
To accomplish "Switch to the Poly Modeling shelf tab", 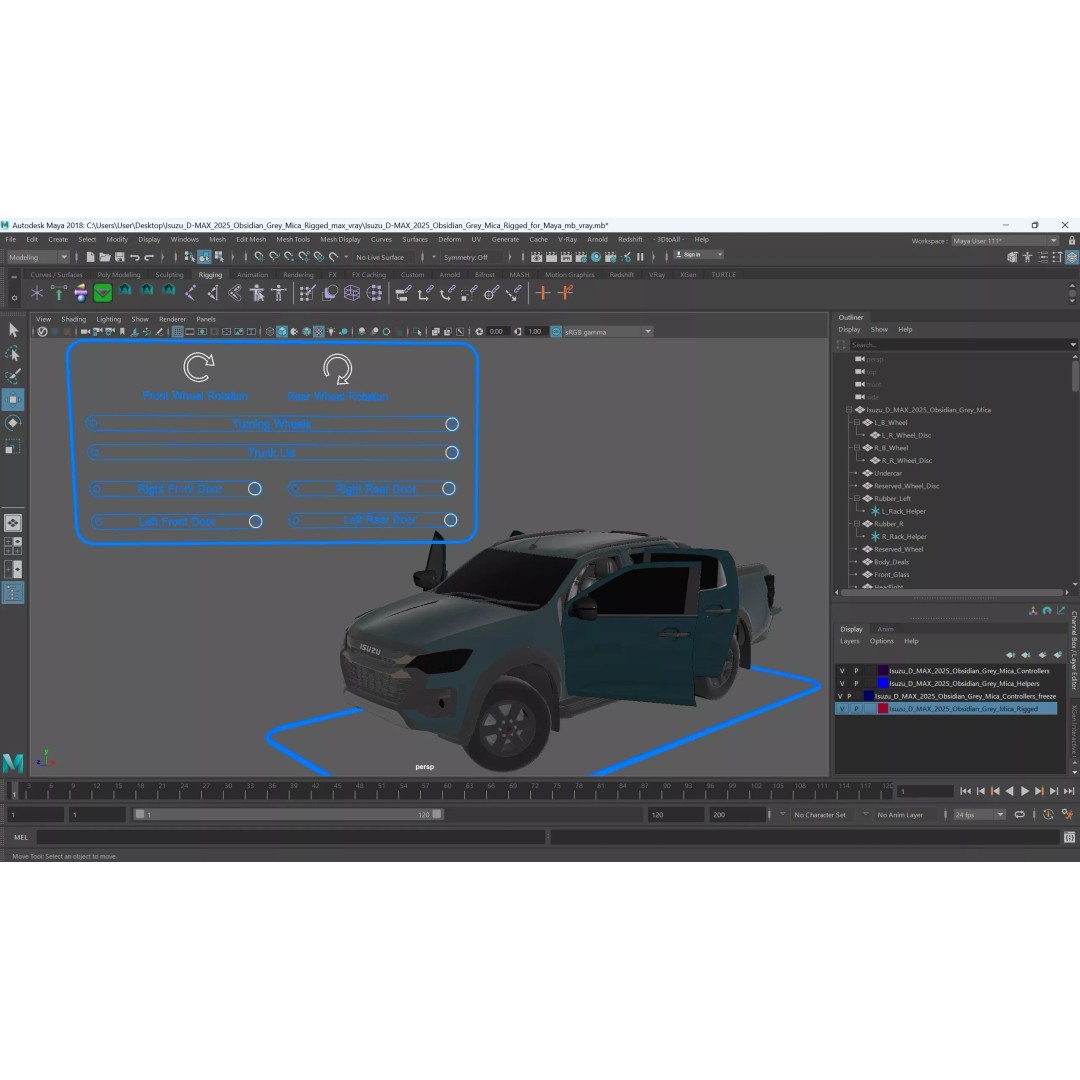I will [x=118, y=275].
